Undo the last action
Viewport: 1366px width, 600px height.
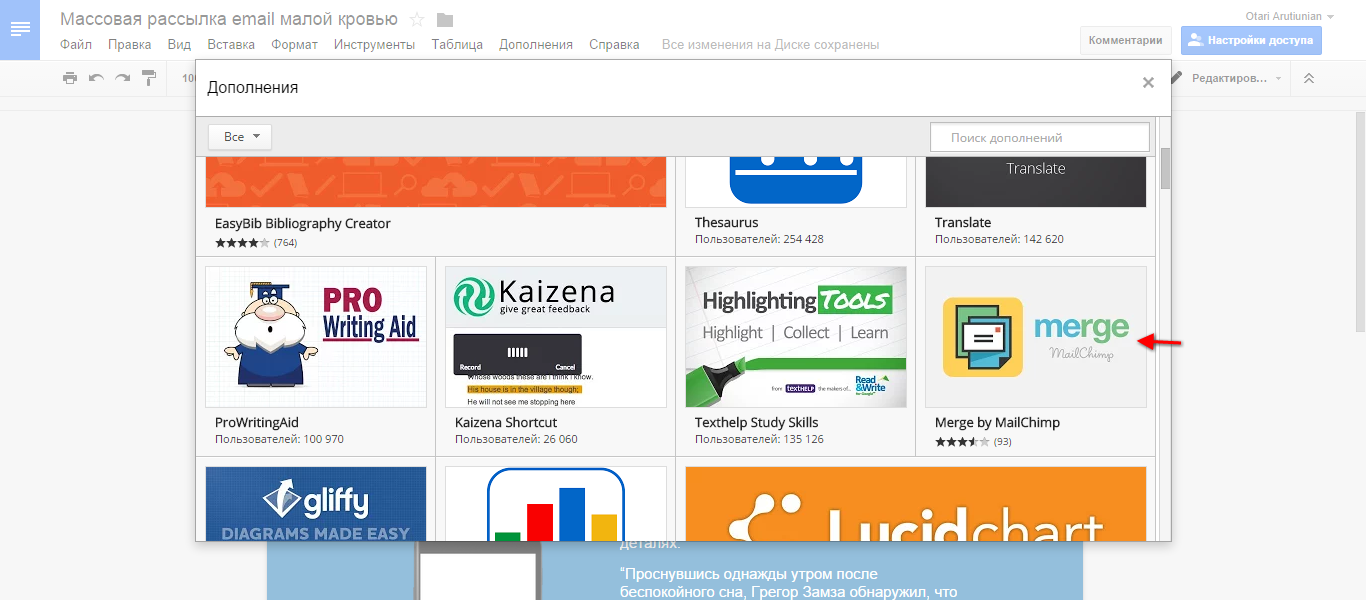pyautogui.click(x=96, y=78)
